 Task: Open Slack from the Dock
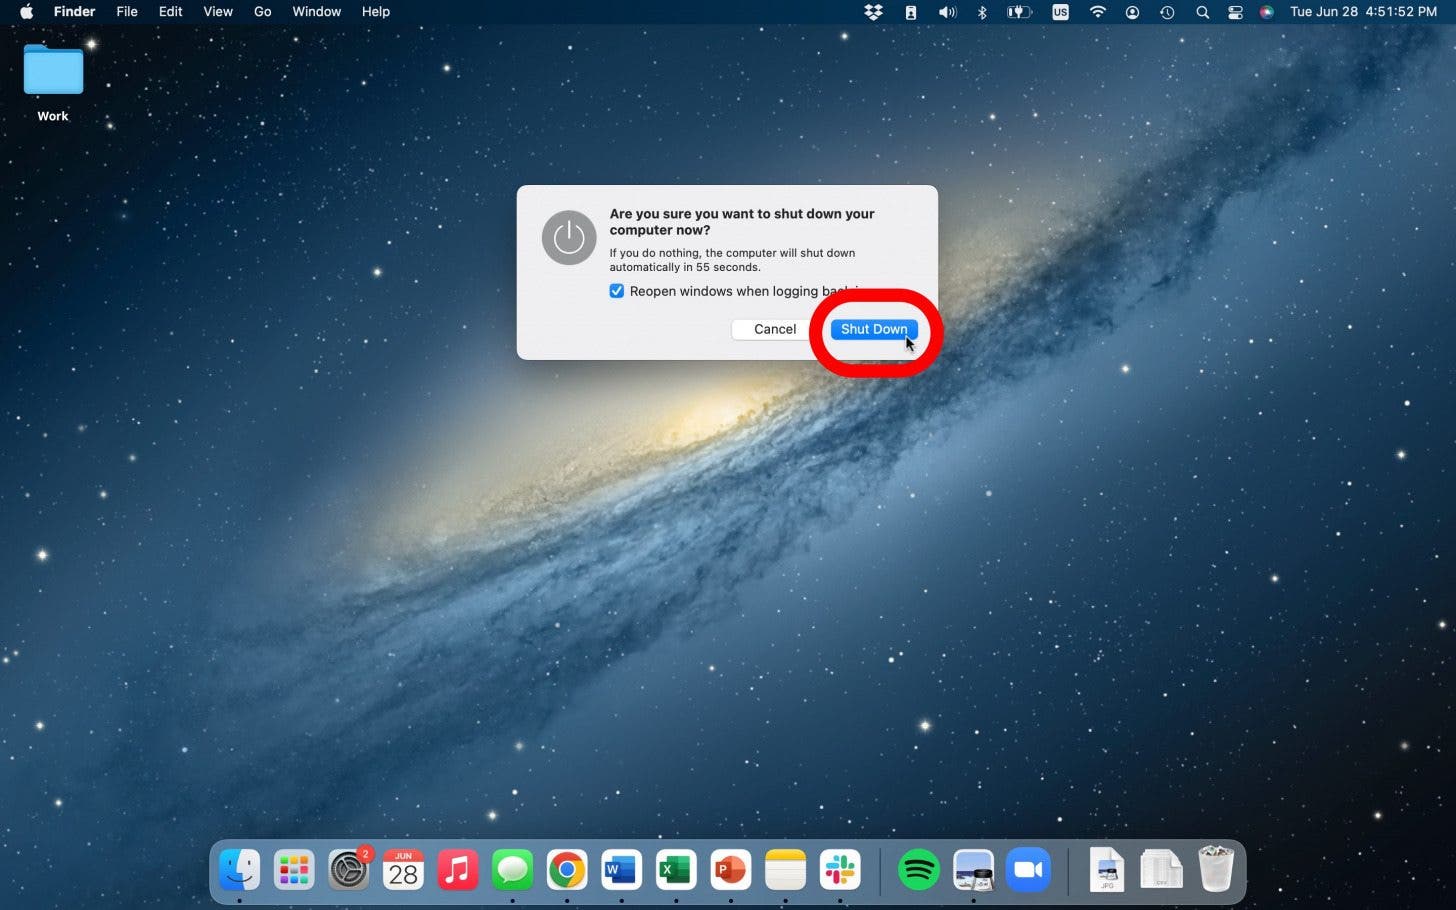click(x=839, y=869)
